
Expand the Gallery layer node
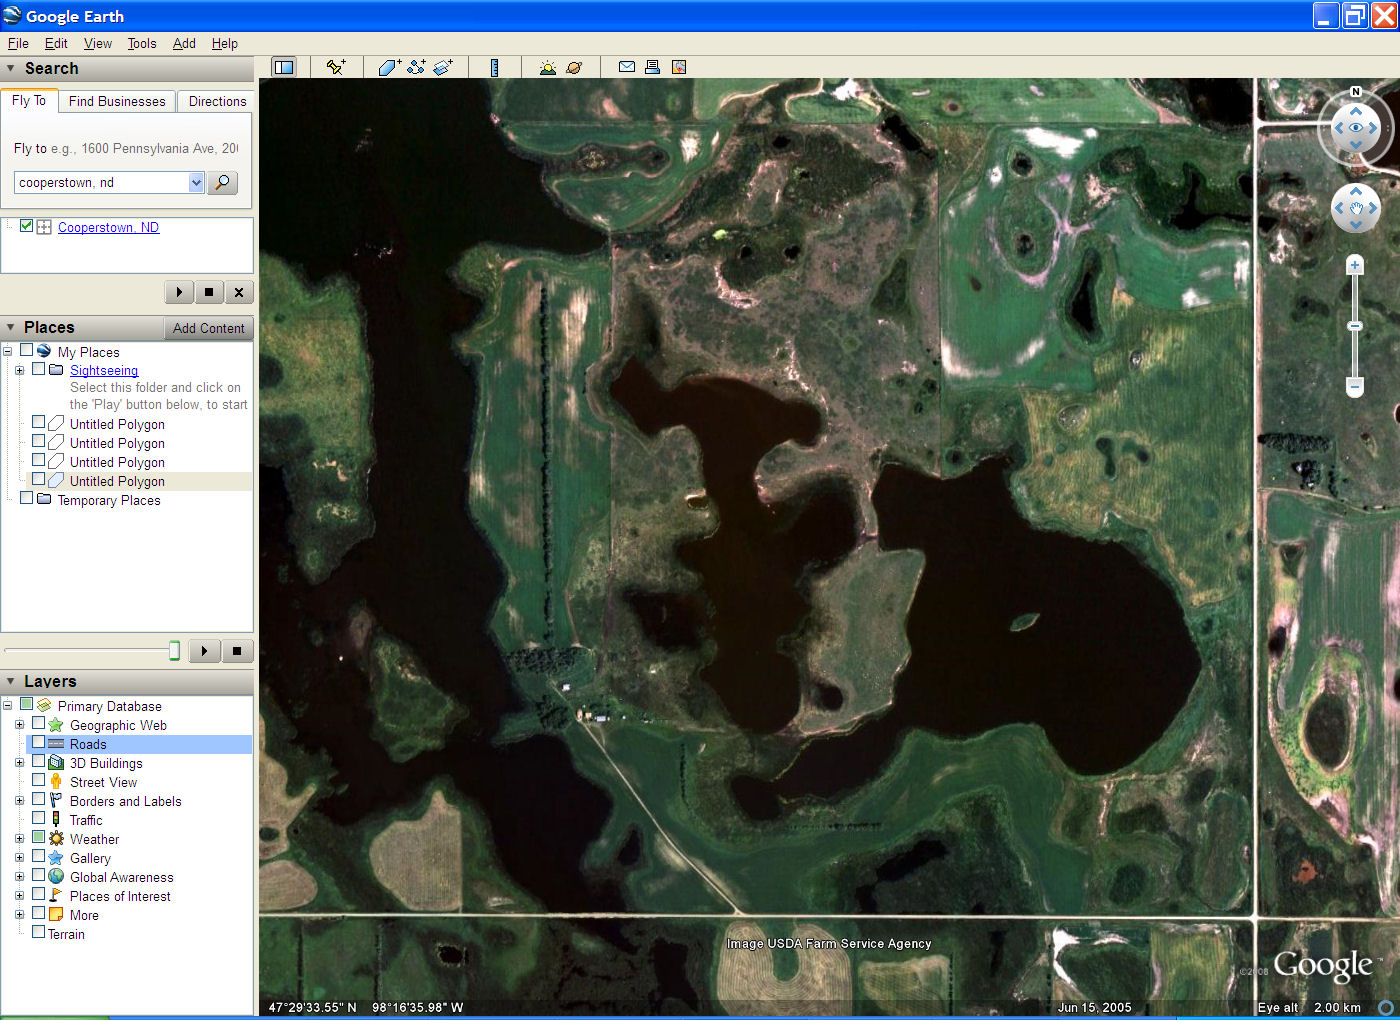pos(19,857)
